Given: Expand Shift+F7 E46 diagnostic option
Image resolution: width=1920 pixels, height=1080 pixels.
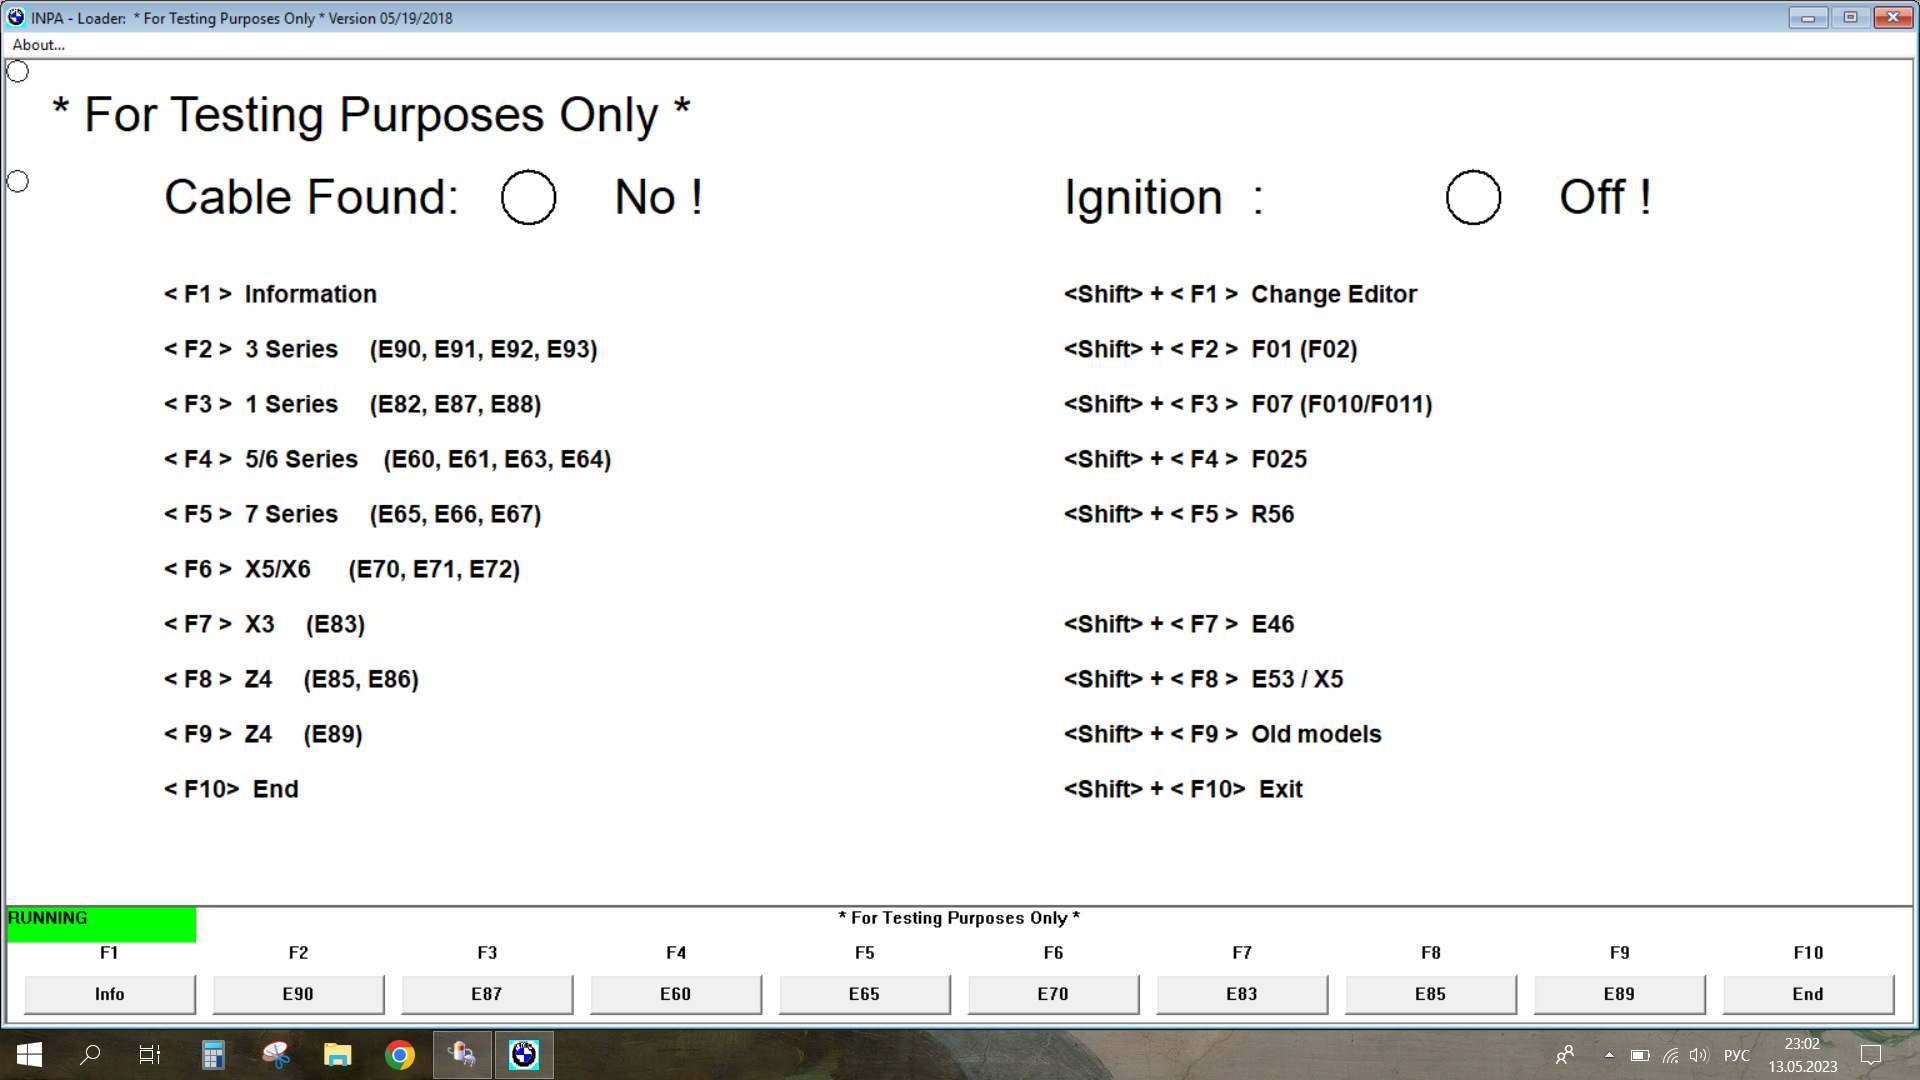Looking at the screenshot, I should click(1179, 624).
